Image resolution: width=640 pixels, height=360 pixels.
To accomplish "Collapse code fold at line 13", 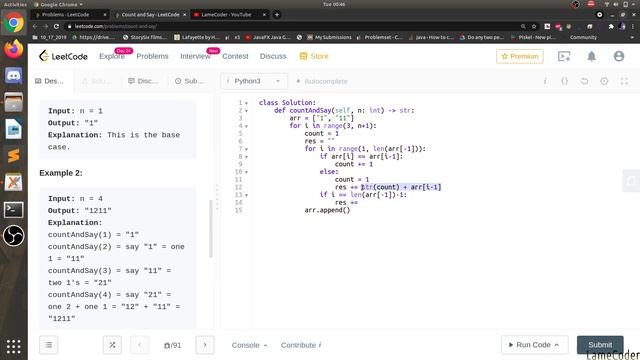I will pos(247,195).
